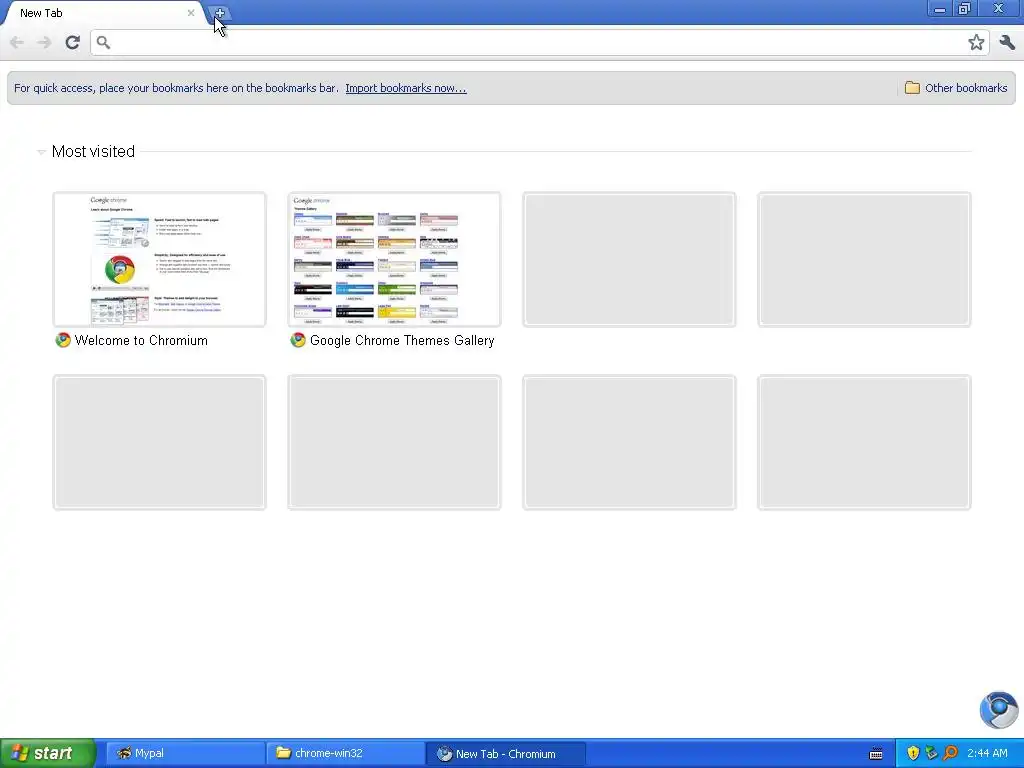This screenshot has height=768, width=1024.
Task: Focus the address bar input
Action: [539, 42]
